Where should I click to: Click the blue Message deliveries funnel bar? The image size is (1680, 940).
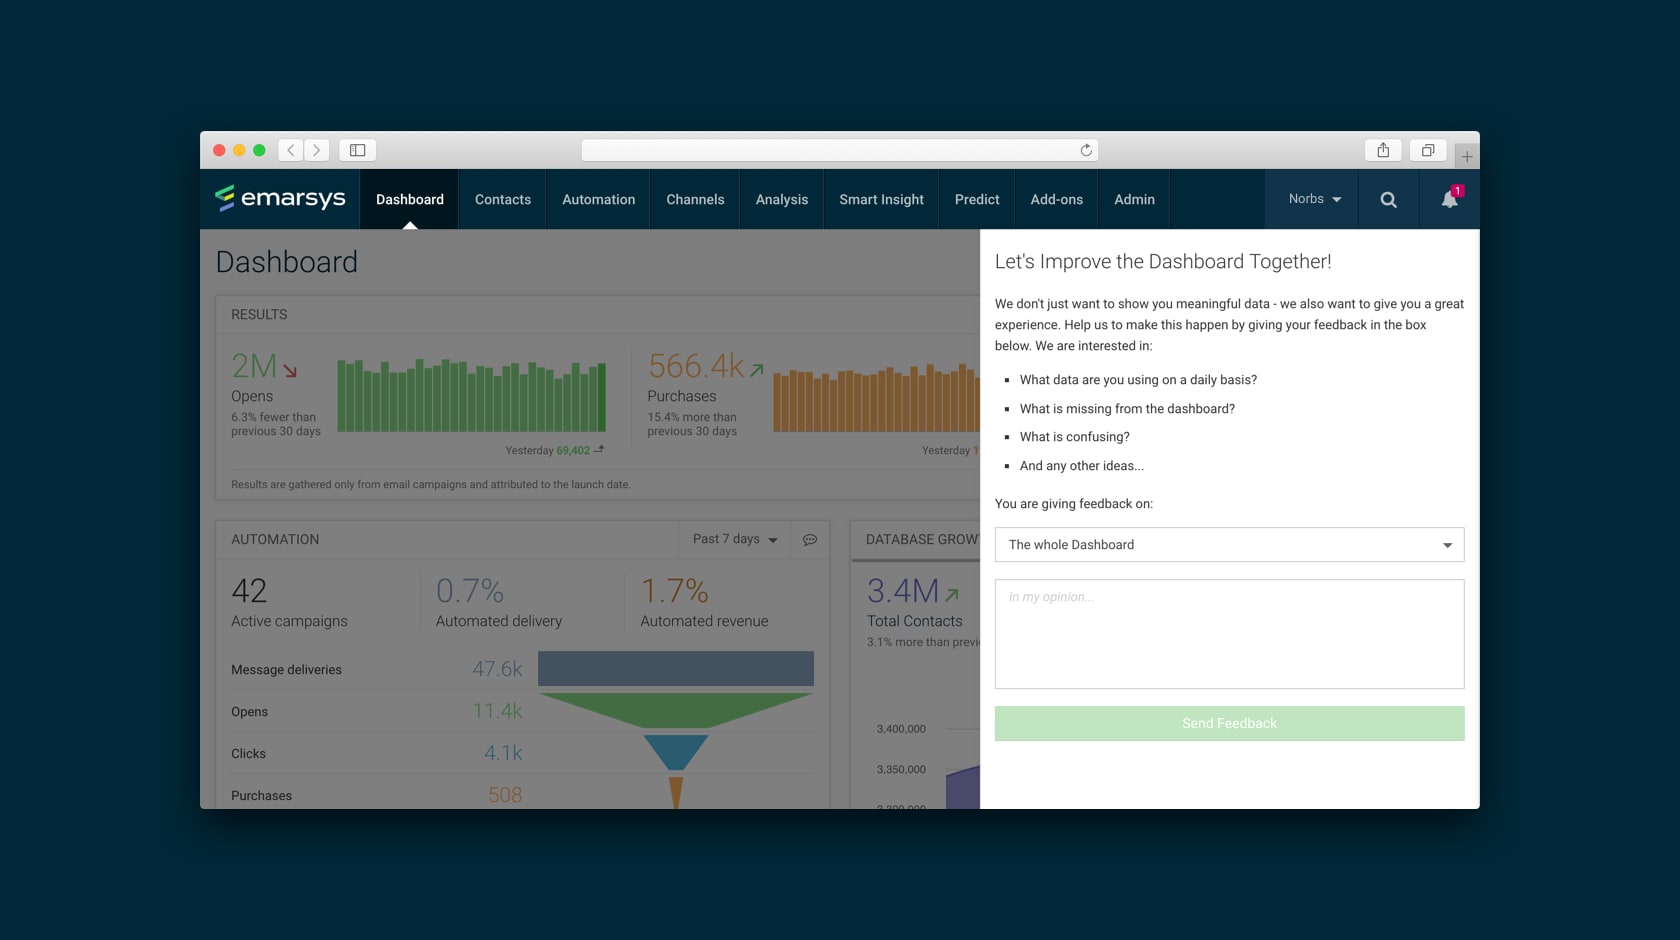point(675,669)
